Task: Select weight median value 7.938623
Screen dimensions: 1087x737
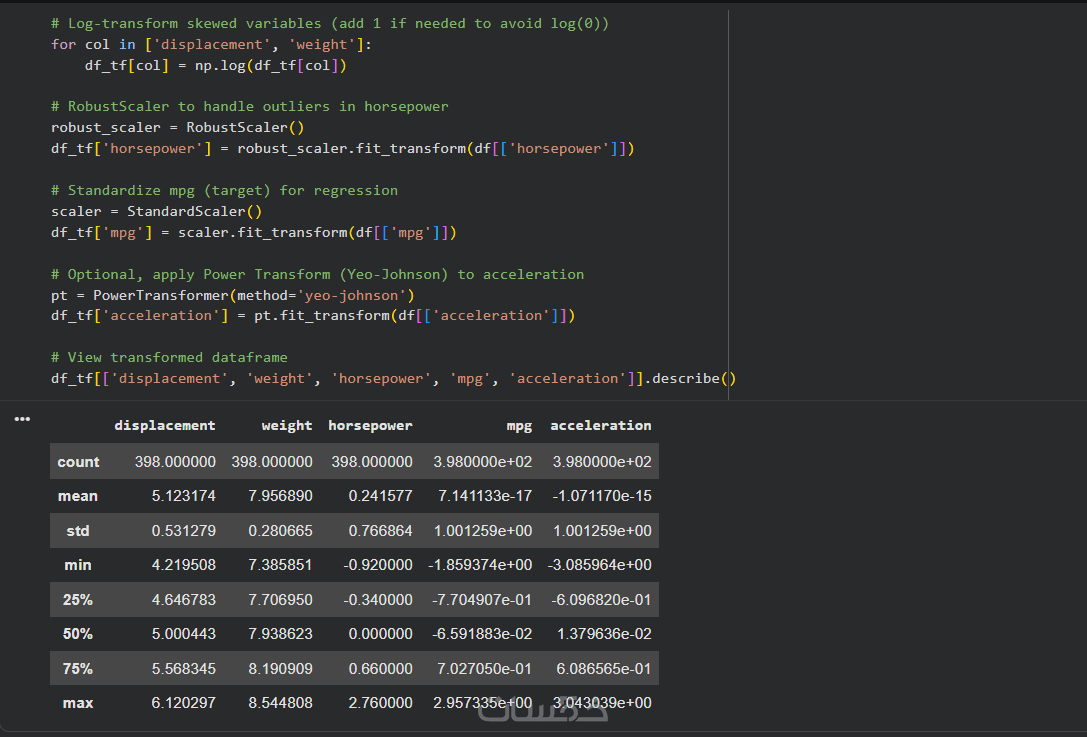Action: [x=280, y=634]
